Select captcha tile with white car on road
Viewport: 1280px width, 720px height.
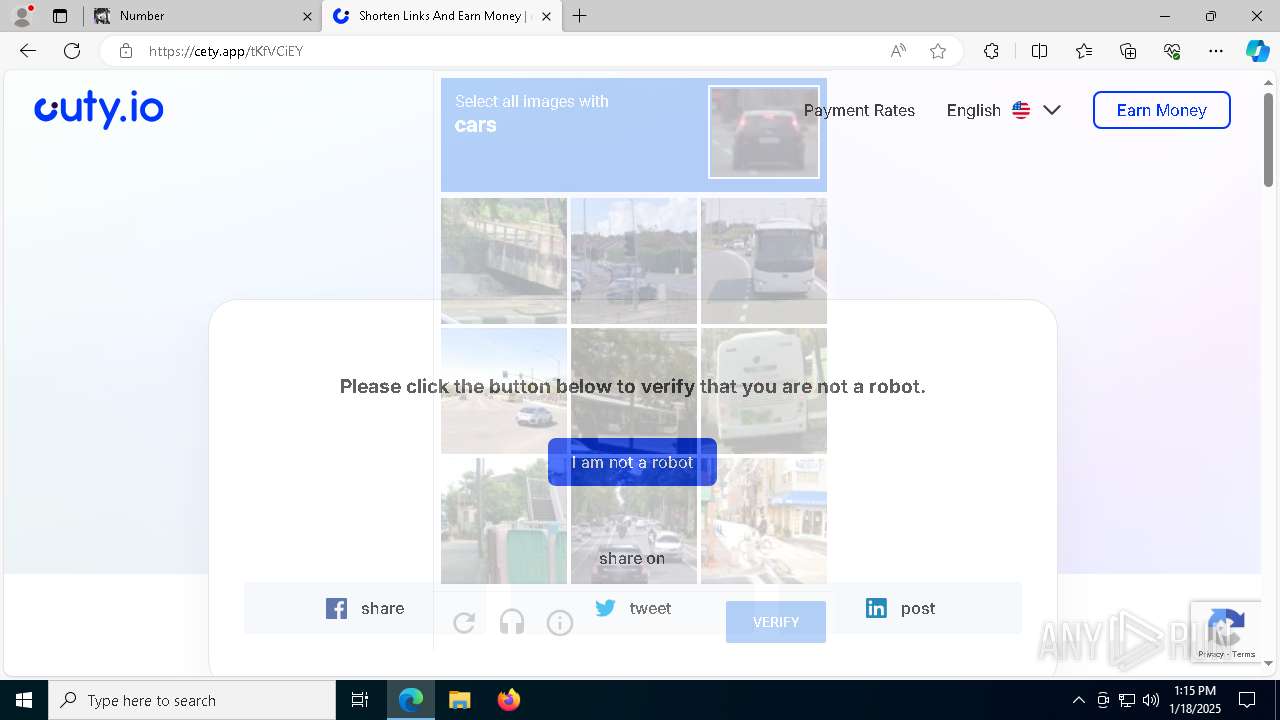pyautogui.click(x=504, y=391)
